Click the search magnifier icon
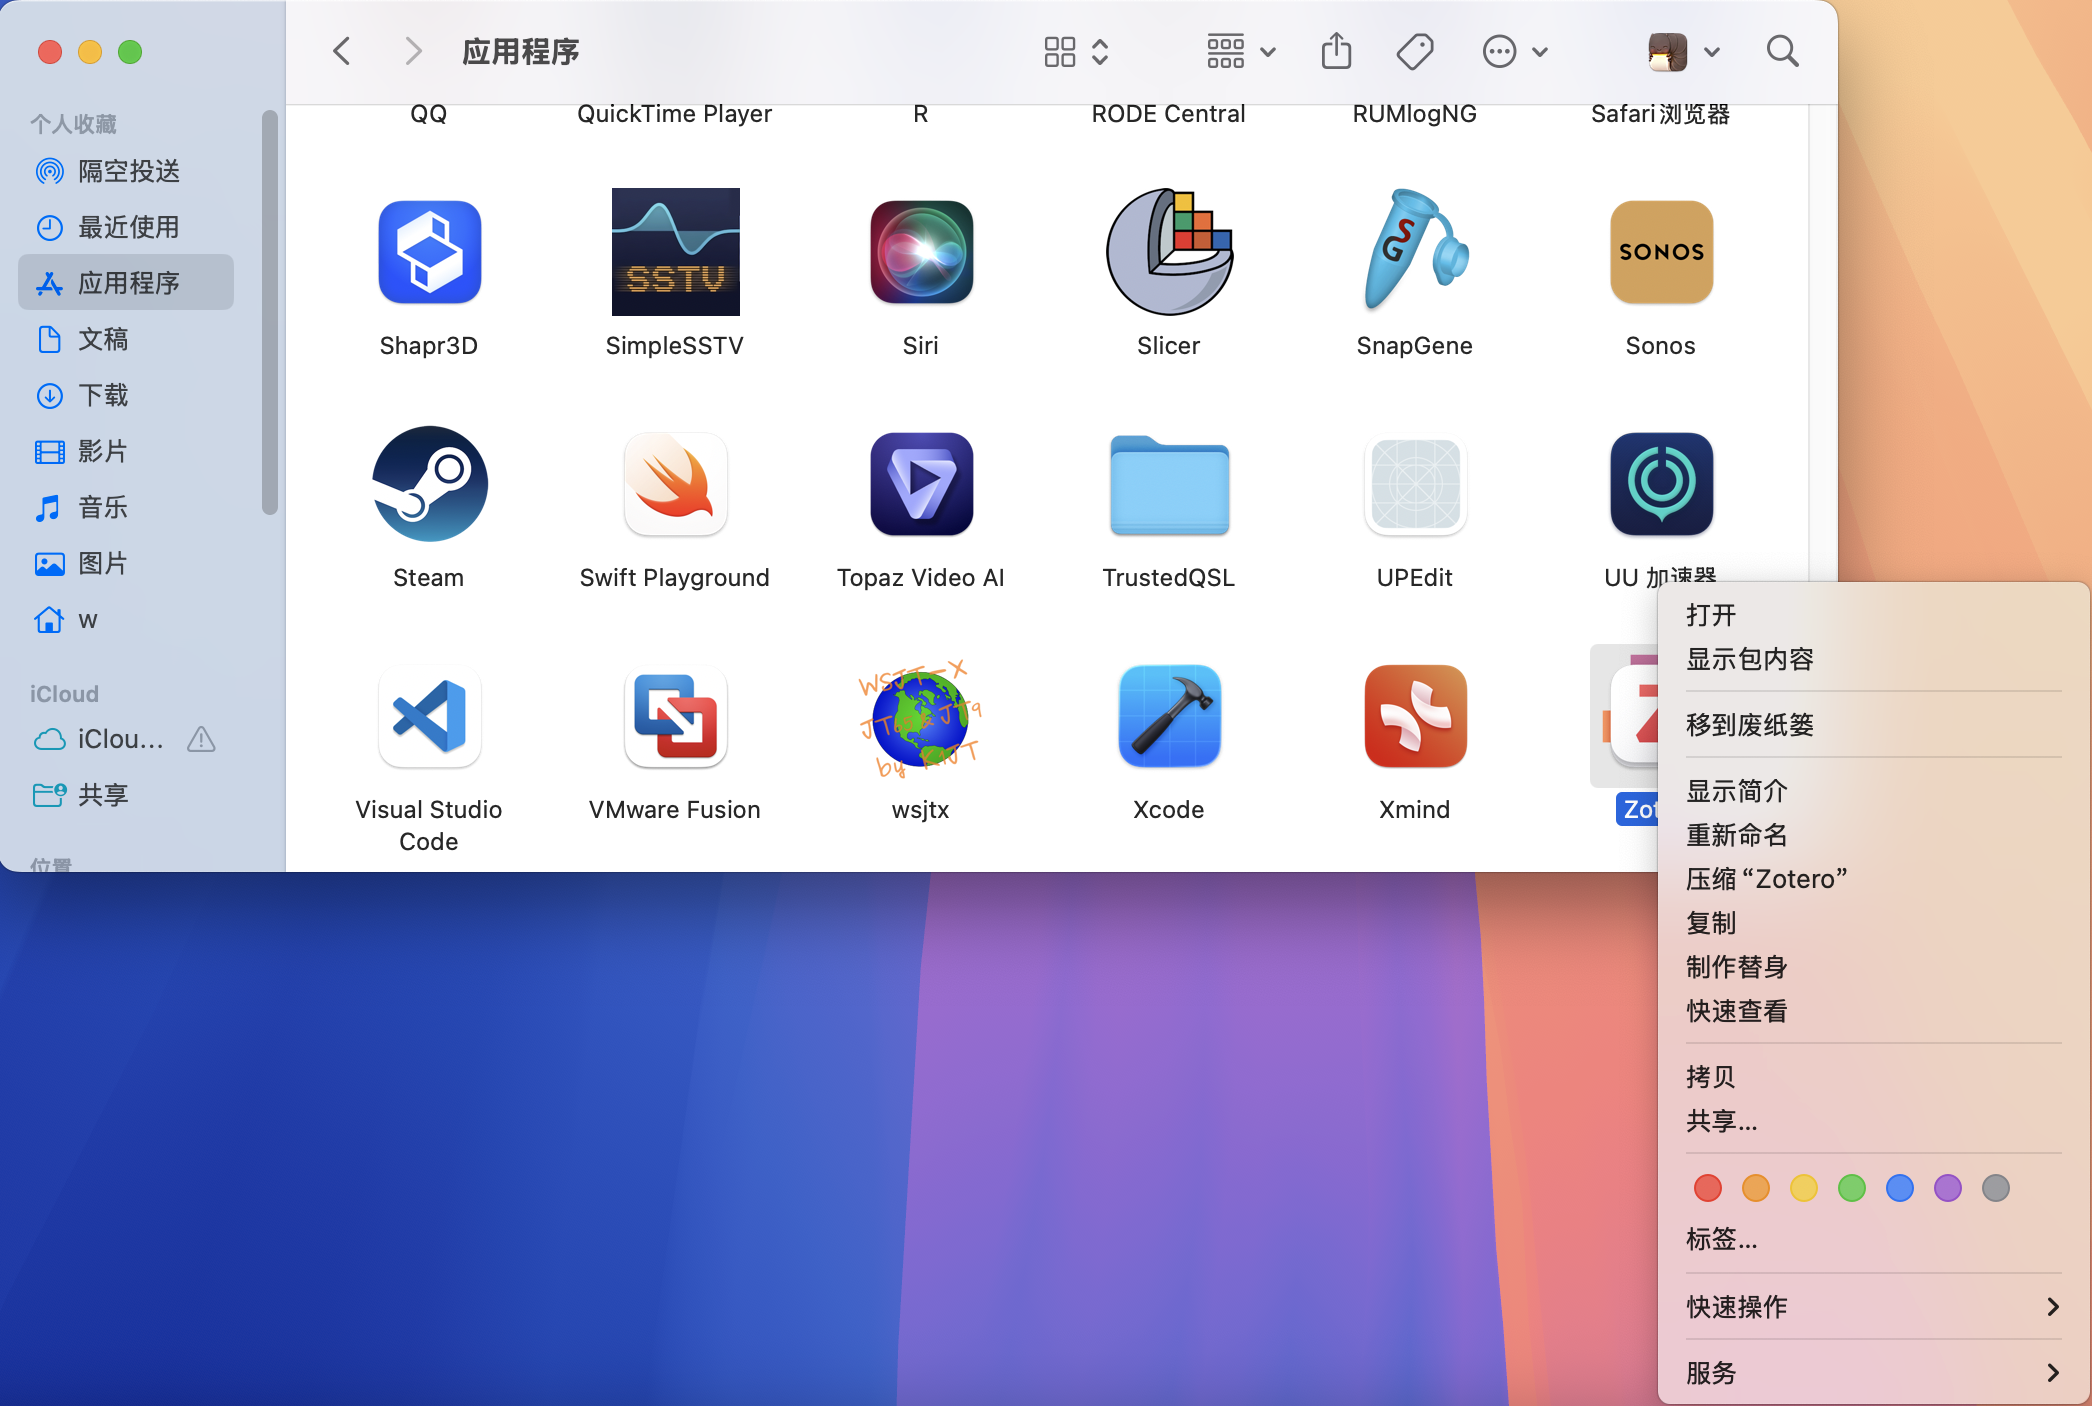This screenshot has height=1406, width=2092. [1782, 51]
